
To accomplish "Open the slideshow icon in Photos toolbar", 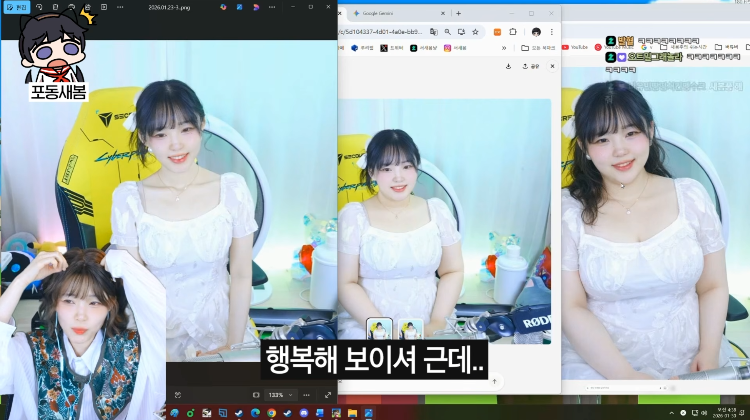I will click(x=104, y=7).
